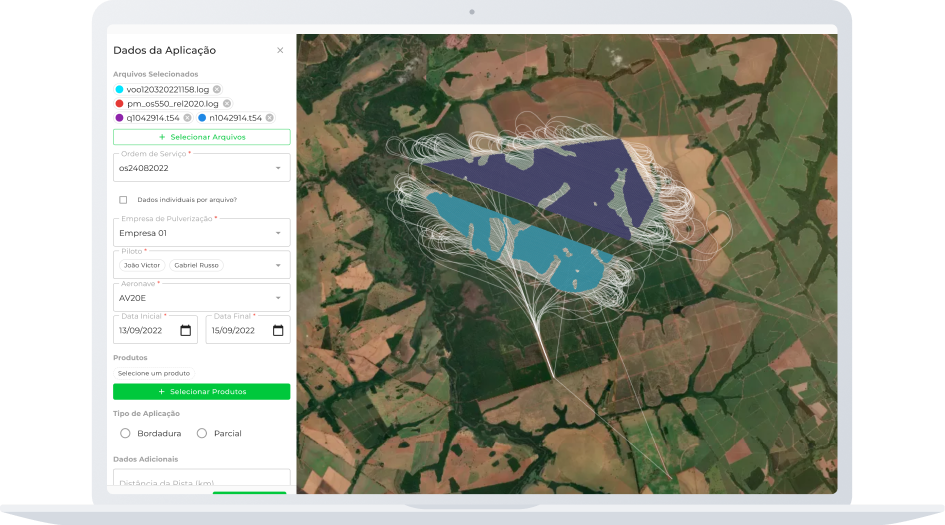Expand Ordem de Serviço dropdown
The image size is (945, 525).
click(x=278, y=168)
